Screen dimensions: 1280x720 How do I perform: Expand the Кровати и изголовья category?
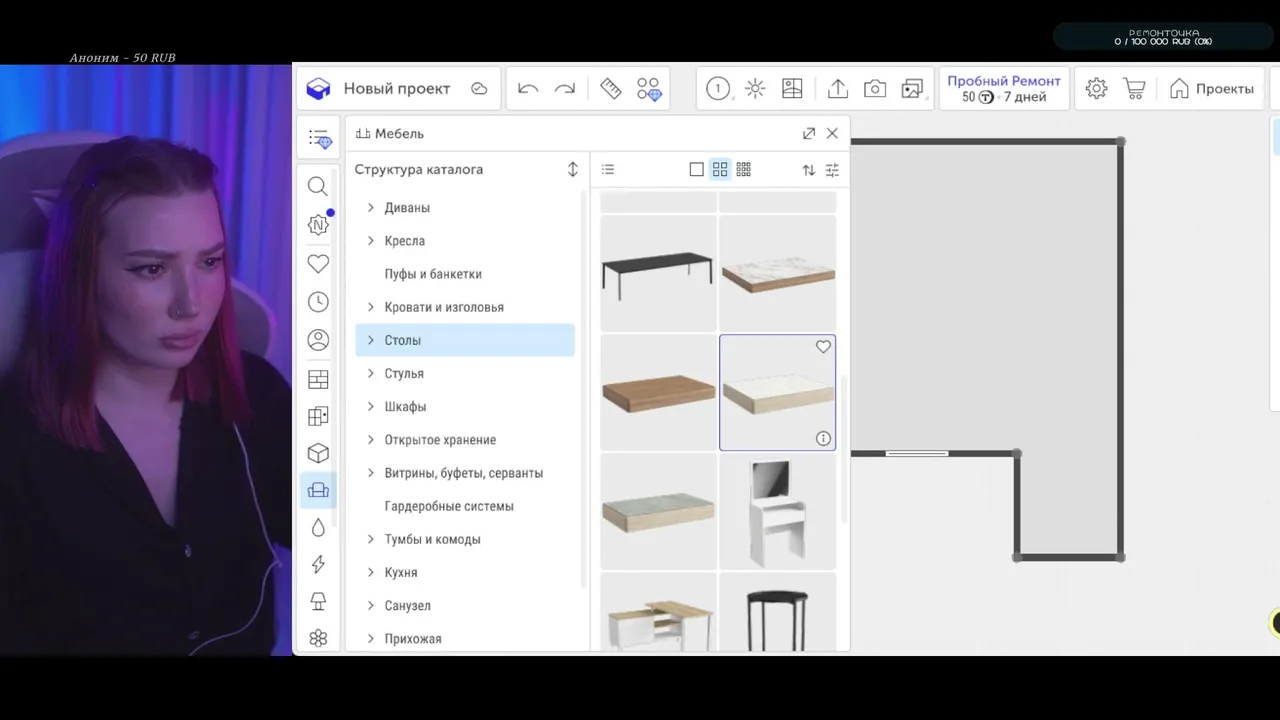tap(371, 307)
